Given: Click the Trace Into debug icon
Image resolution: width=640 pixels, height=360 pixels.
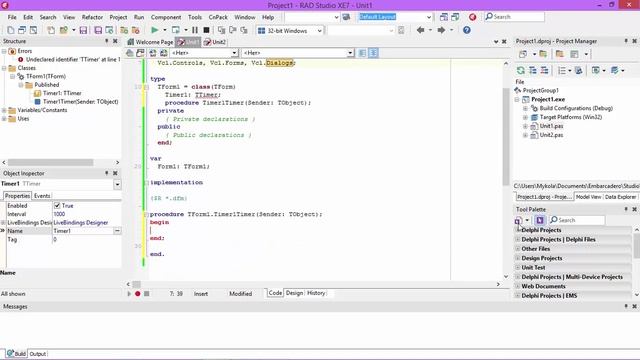Looking at the screenshot, I should point(222,30).
